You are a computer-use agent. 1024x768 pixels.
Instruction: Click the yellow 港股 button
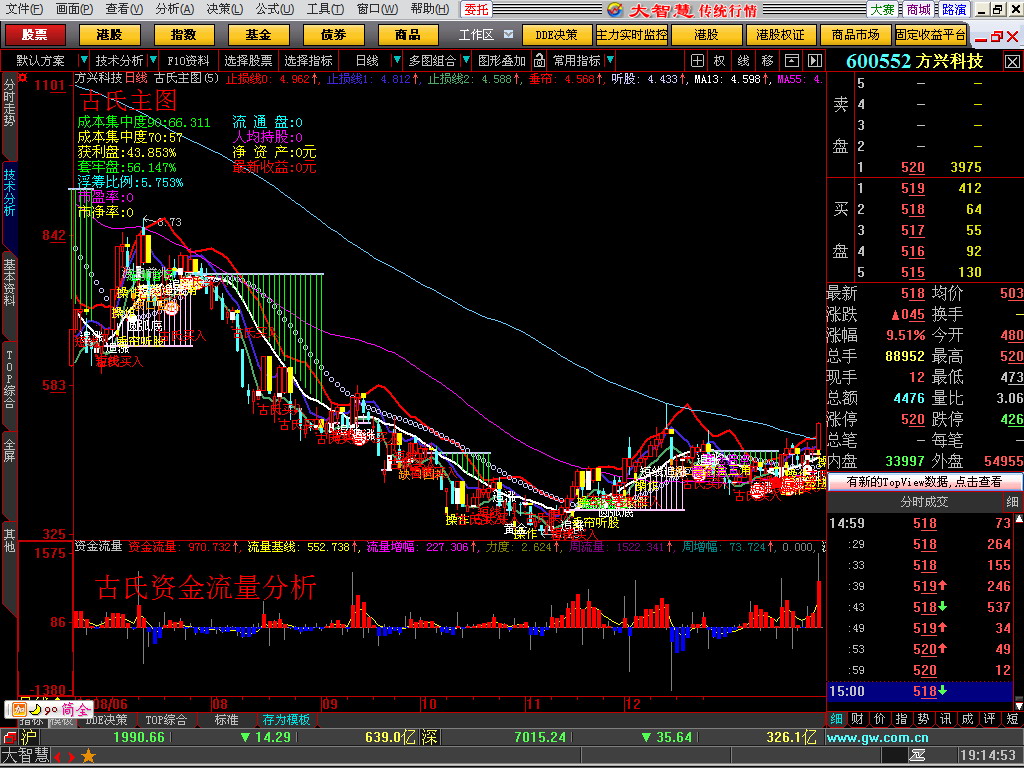109,35
